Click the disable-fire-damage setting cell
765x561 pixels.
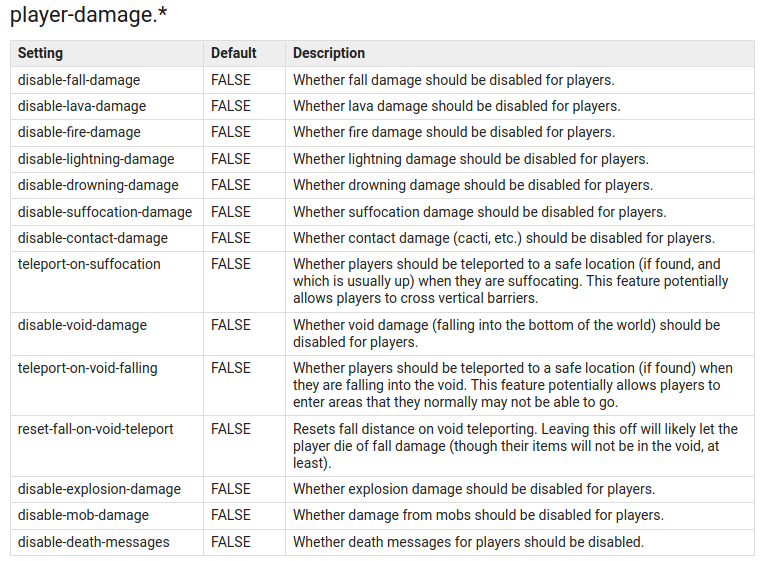point(79,132)
